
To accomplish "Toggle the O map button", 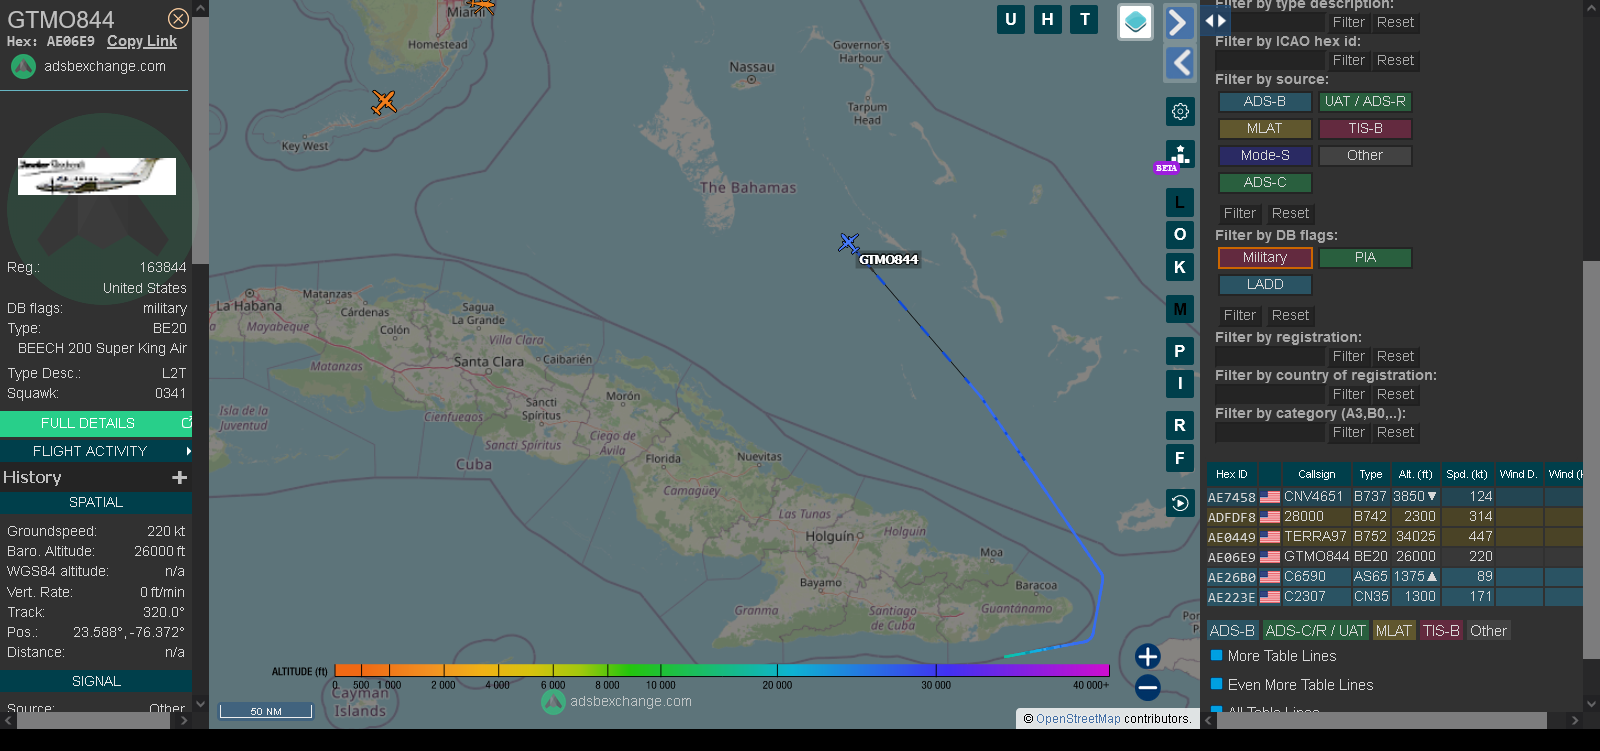I will 1180,235.
